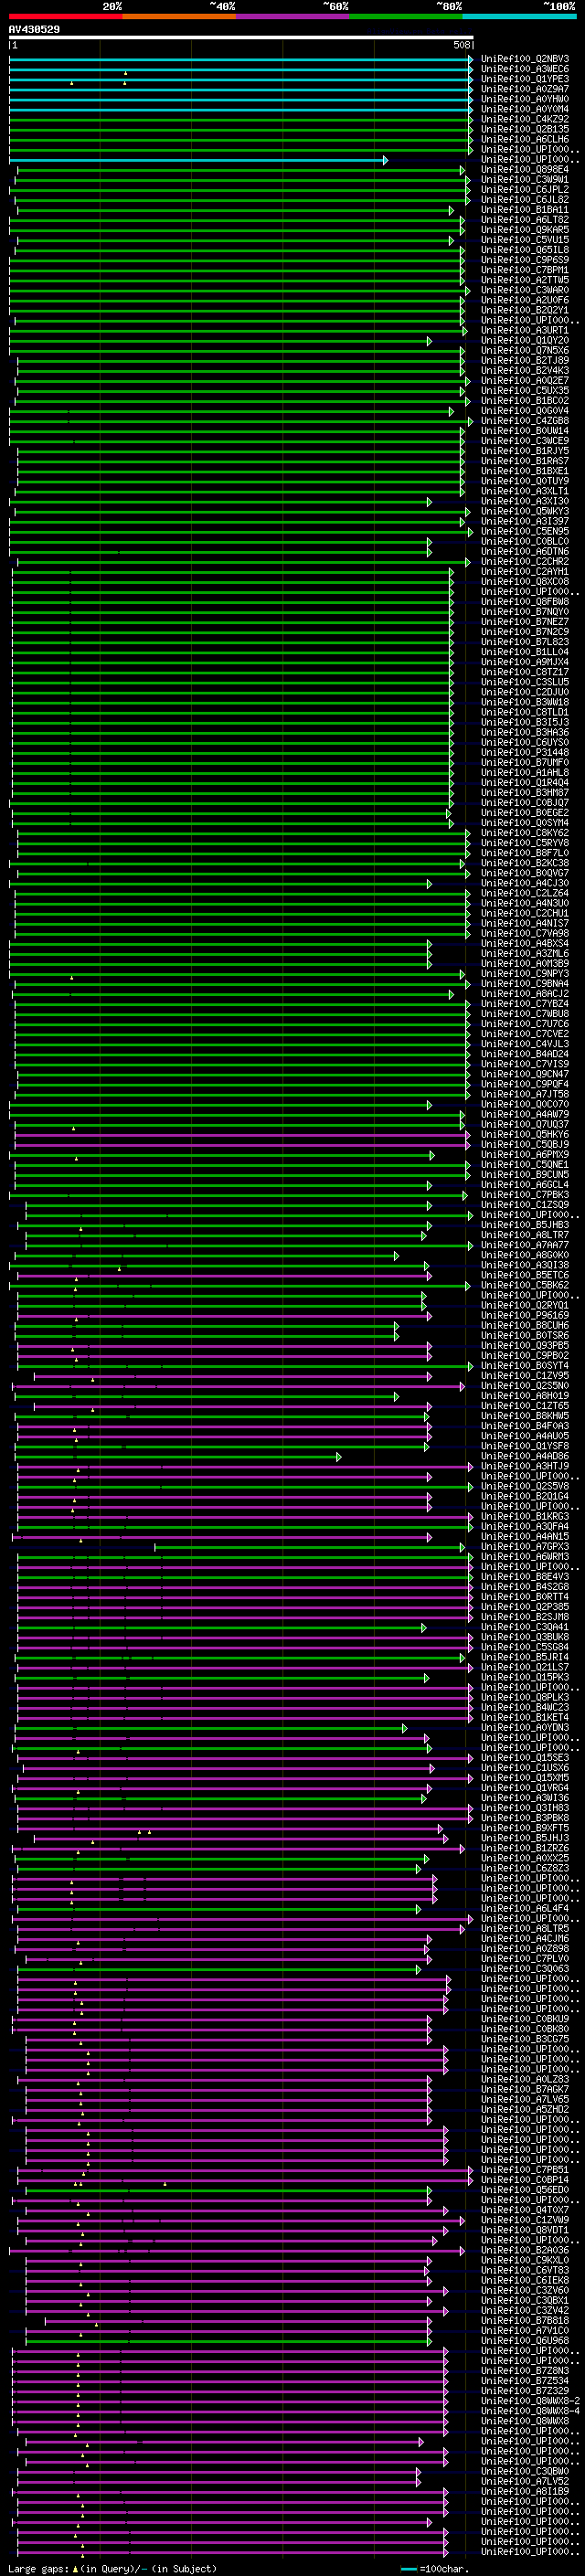Select the UniRef100_B5JHB3 label

click(x=524, y=1225)
